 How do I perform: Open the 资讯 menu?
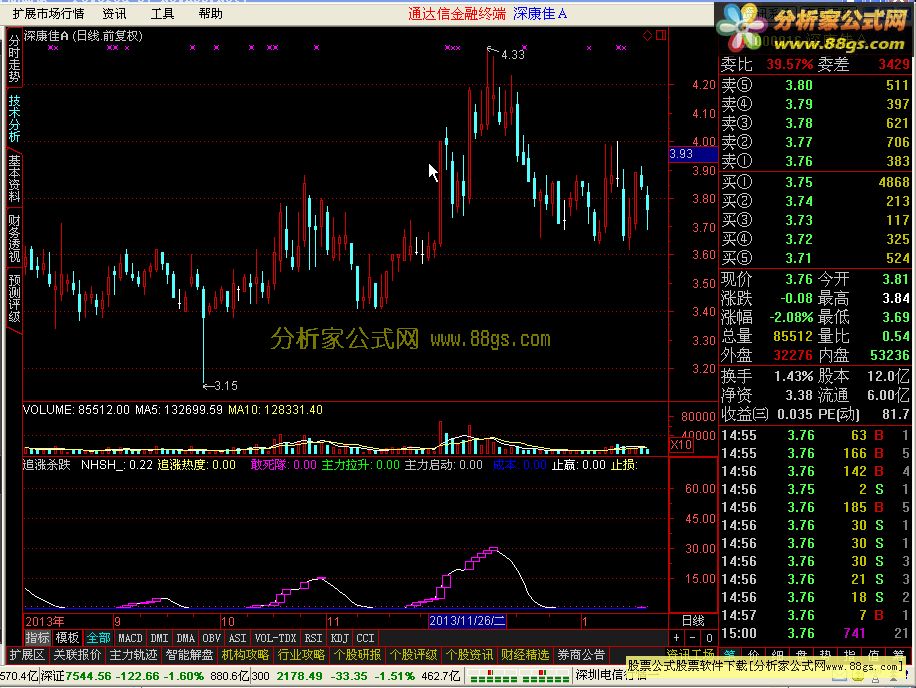pyautogui.click(x=114, y=13)
